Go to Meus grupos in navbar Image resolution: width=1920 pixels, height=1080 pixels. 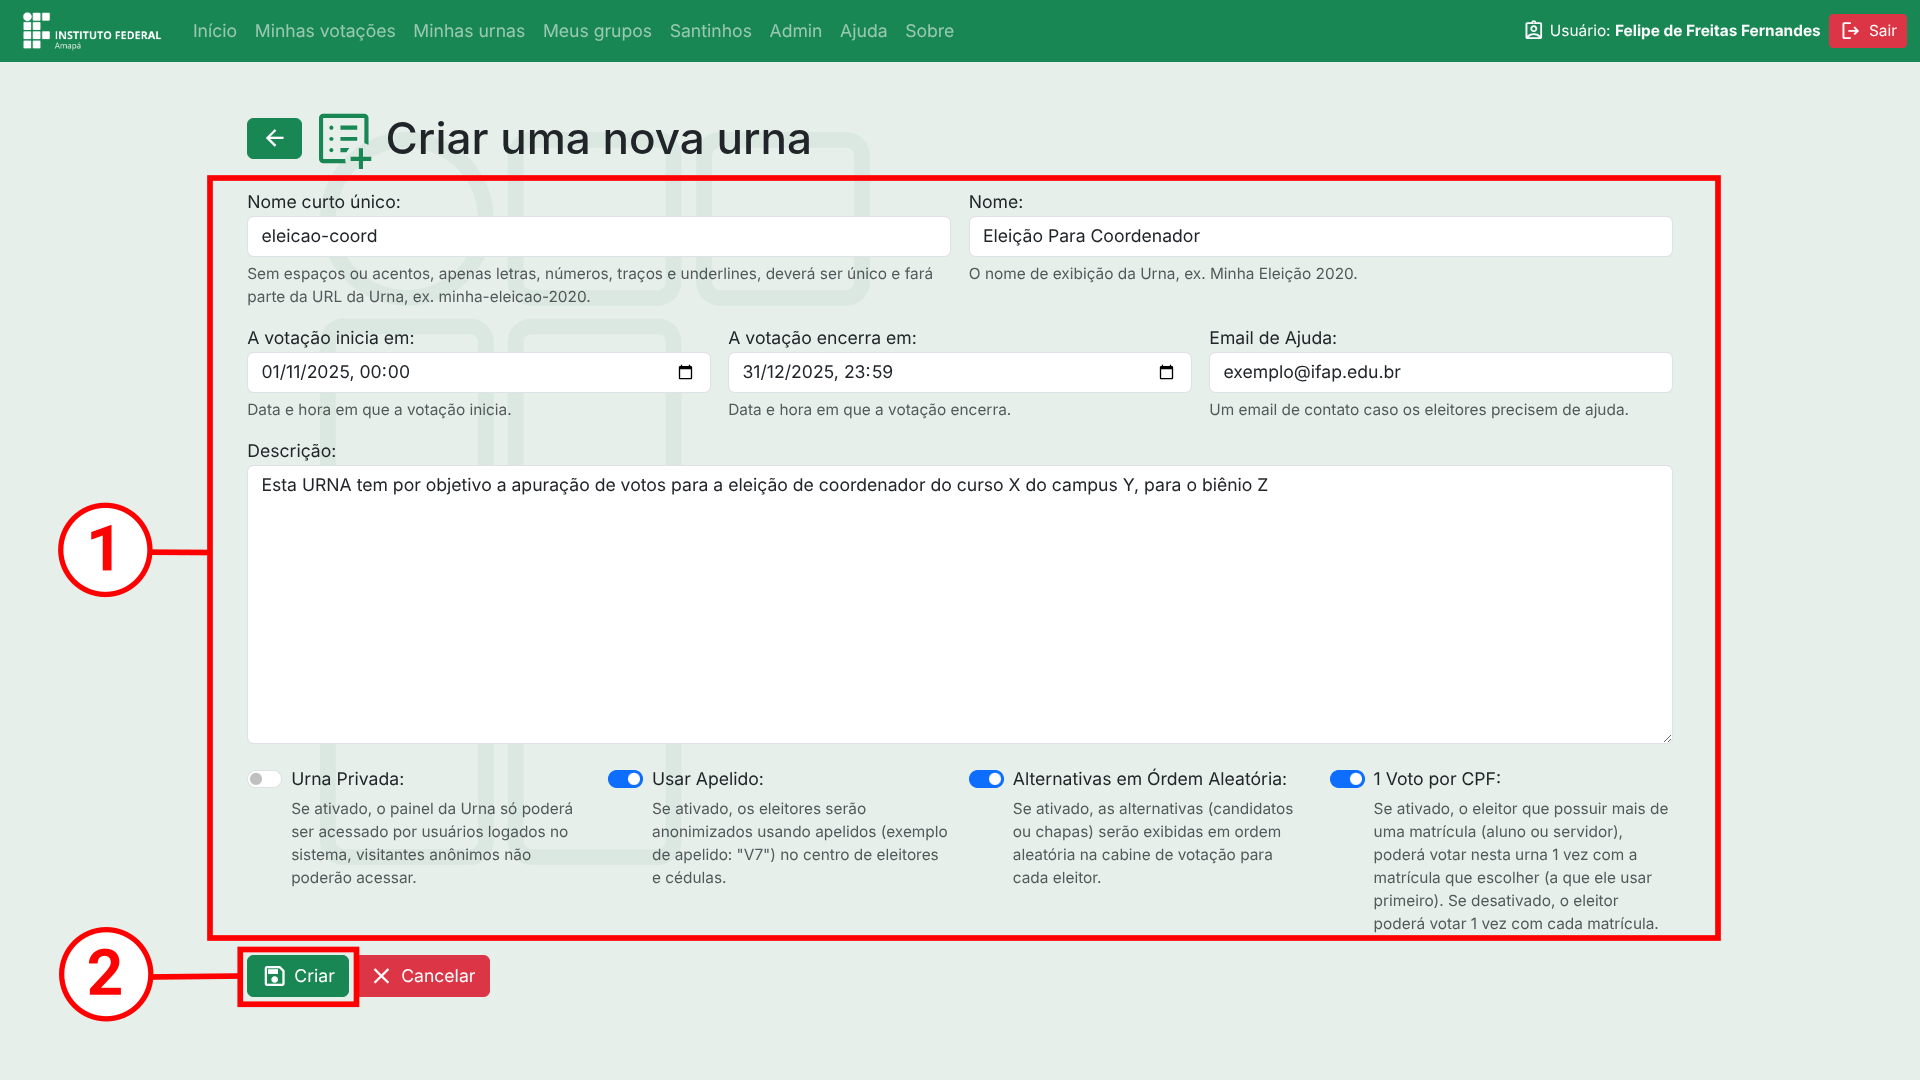tap(597, 31)
